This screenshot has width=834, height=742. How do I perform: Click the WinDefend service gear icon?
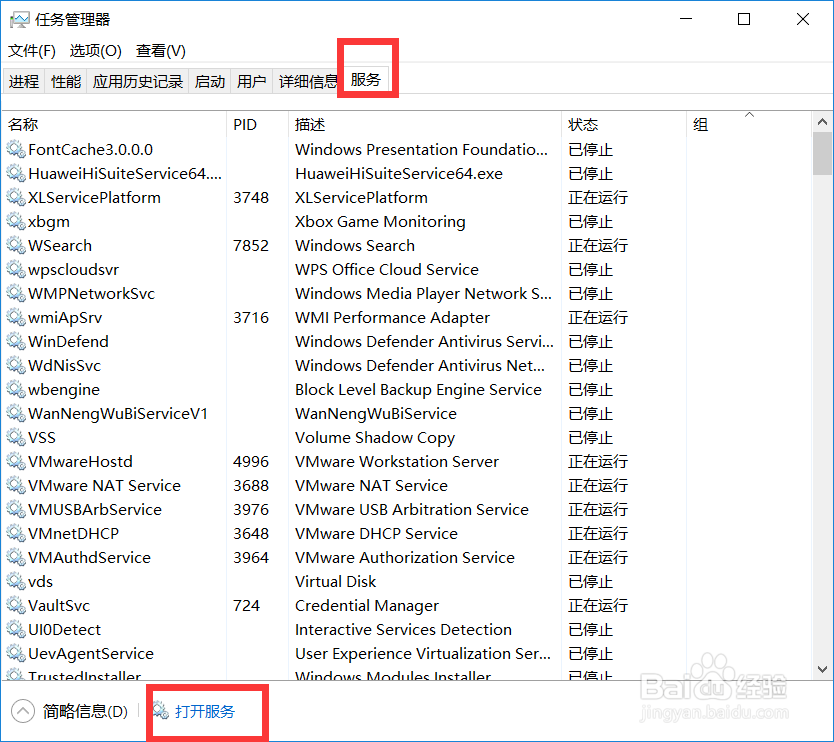[x=17, y=341]
